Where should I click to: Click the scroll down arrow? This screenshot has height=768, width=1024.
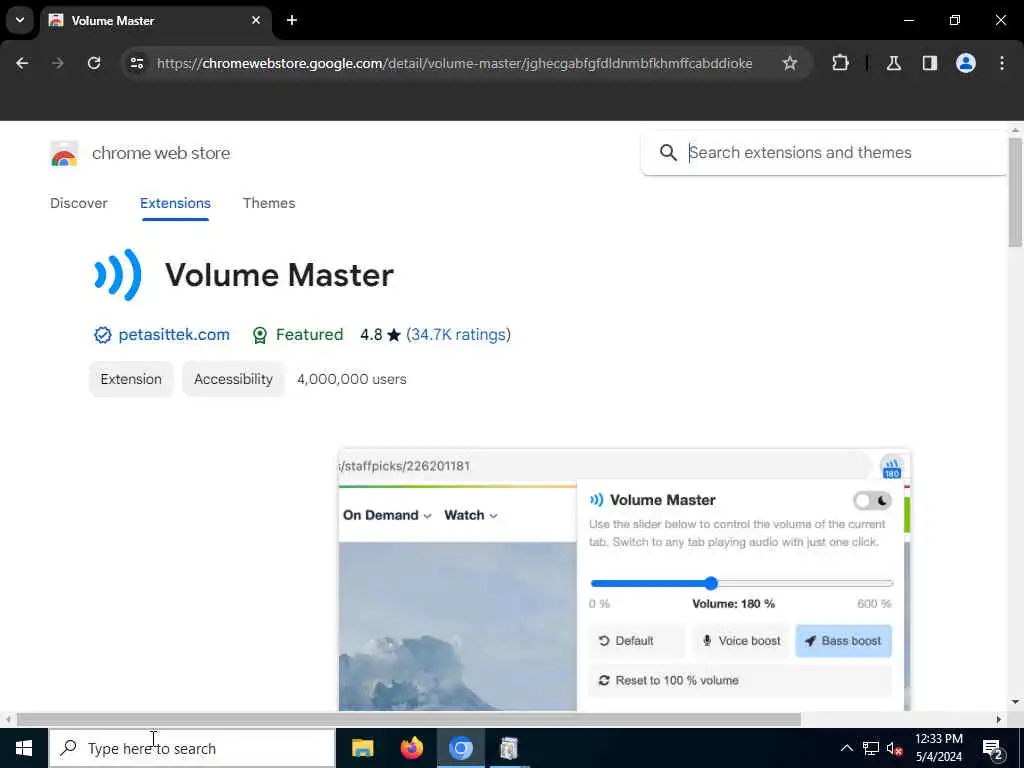pos(1015,702)
